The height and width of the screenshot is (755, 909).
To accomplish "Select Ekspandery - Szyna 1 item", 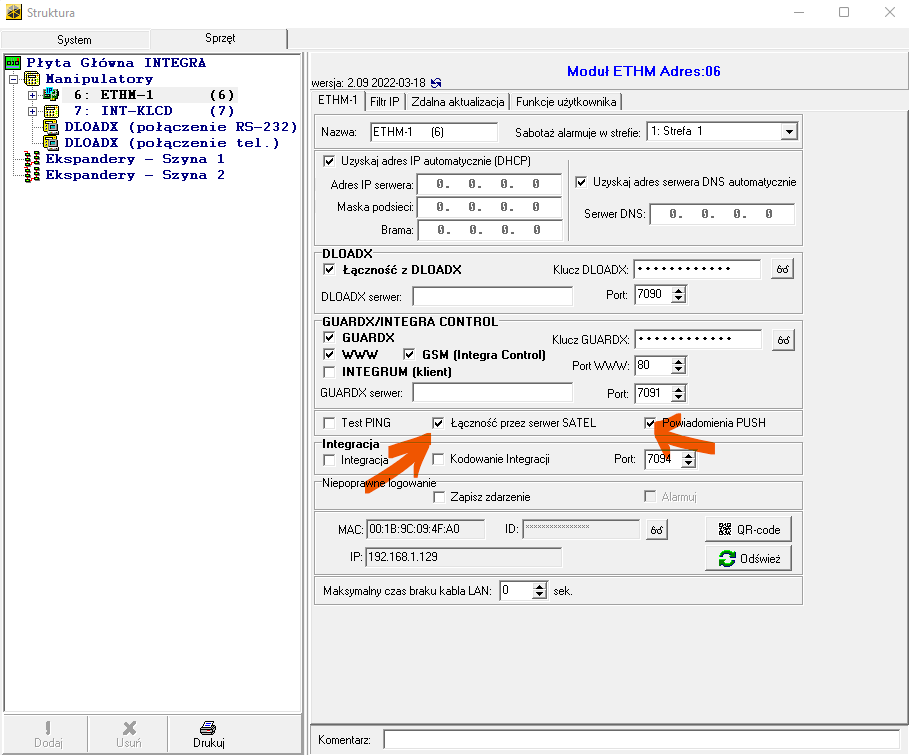I will 135,159.
